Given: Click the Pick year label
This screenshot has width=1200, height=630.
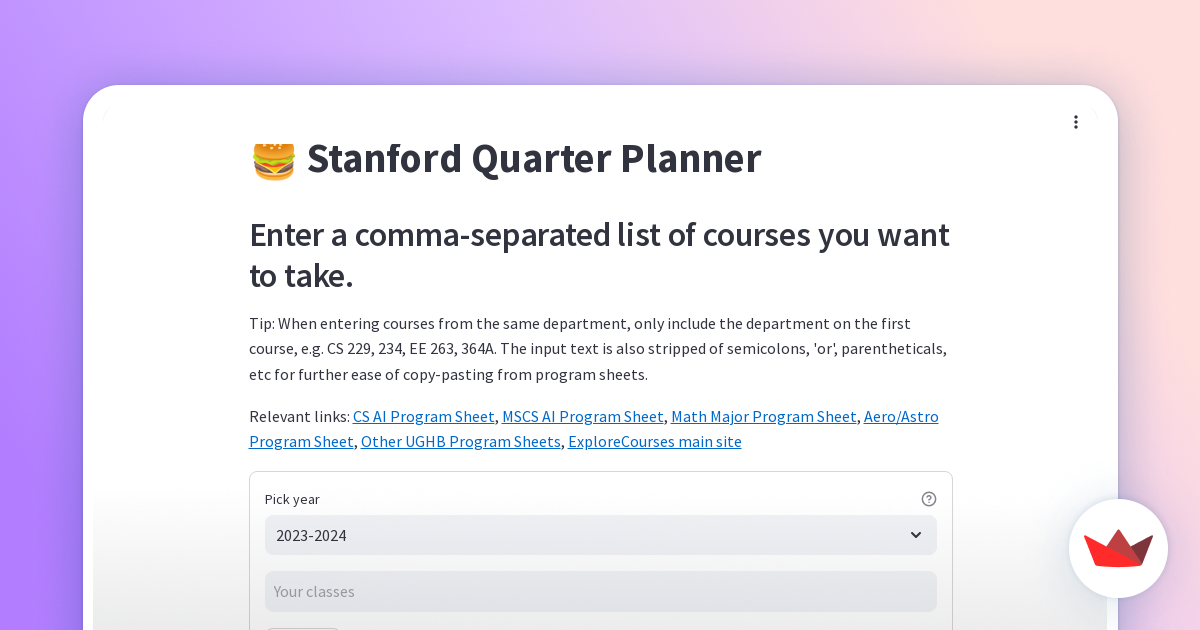Looking at the screenshot, I should (292, 499).
